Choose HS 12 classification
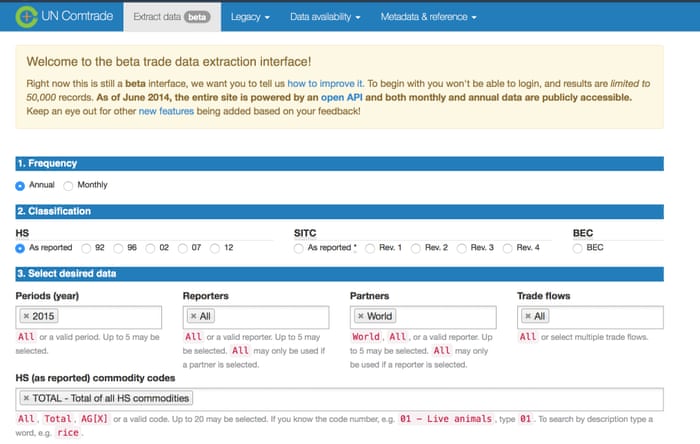The image size is (700, 444). tap(215, 248)
